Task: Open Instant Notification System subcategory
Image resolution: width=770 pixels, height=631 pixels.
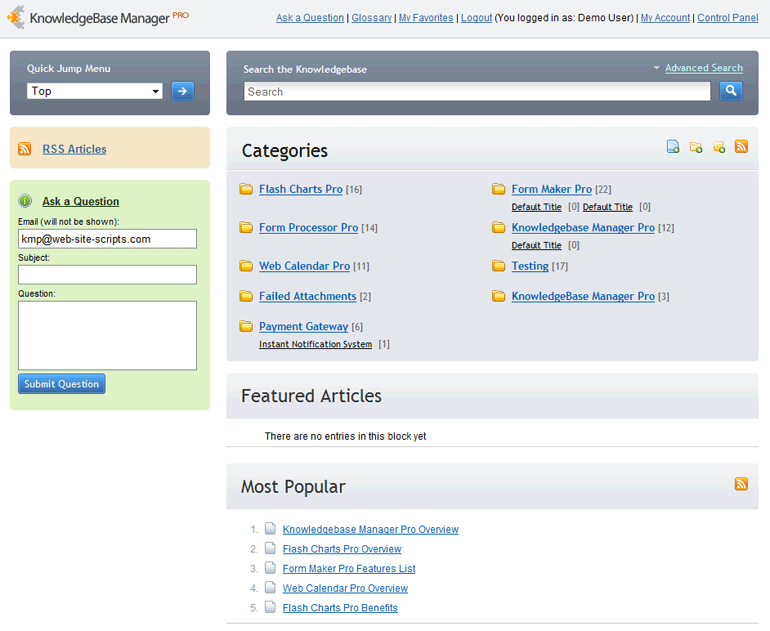Action: pos(315,344)
